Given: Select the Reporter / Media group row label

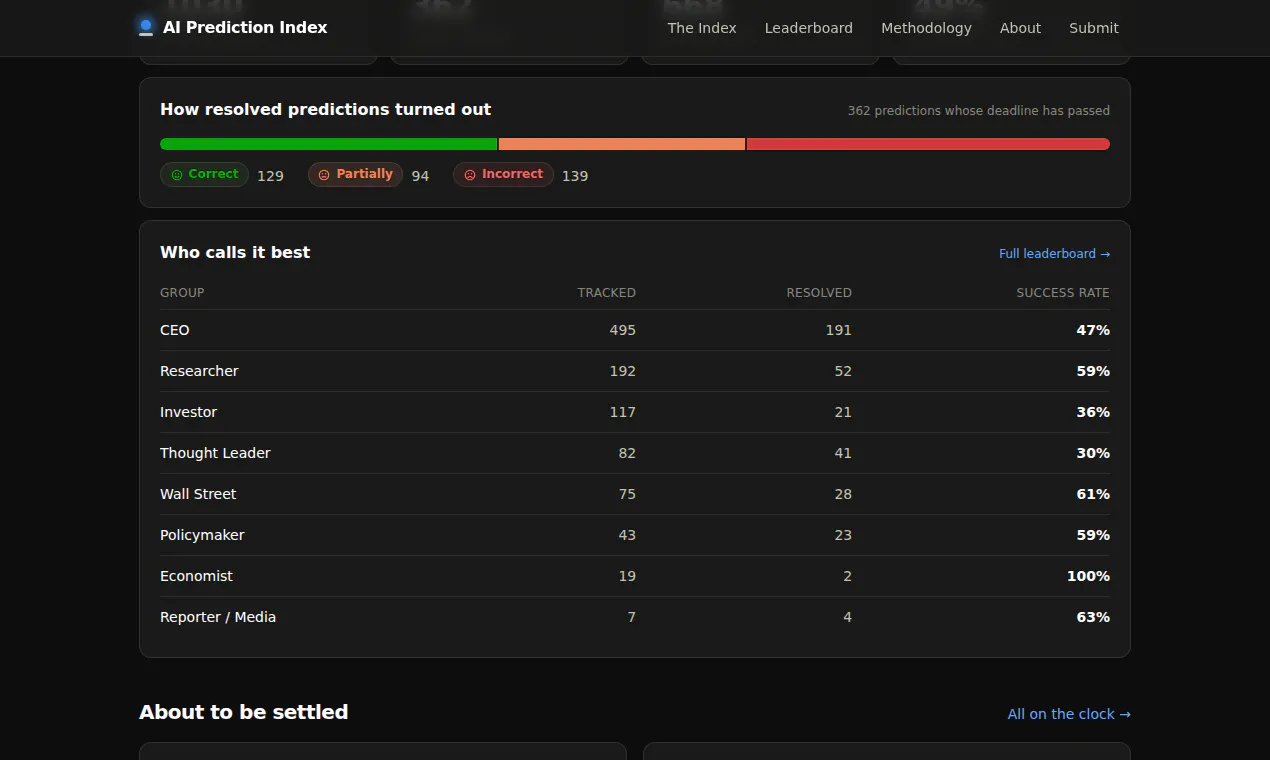Looking at the screenshot, I should point(218,617).
